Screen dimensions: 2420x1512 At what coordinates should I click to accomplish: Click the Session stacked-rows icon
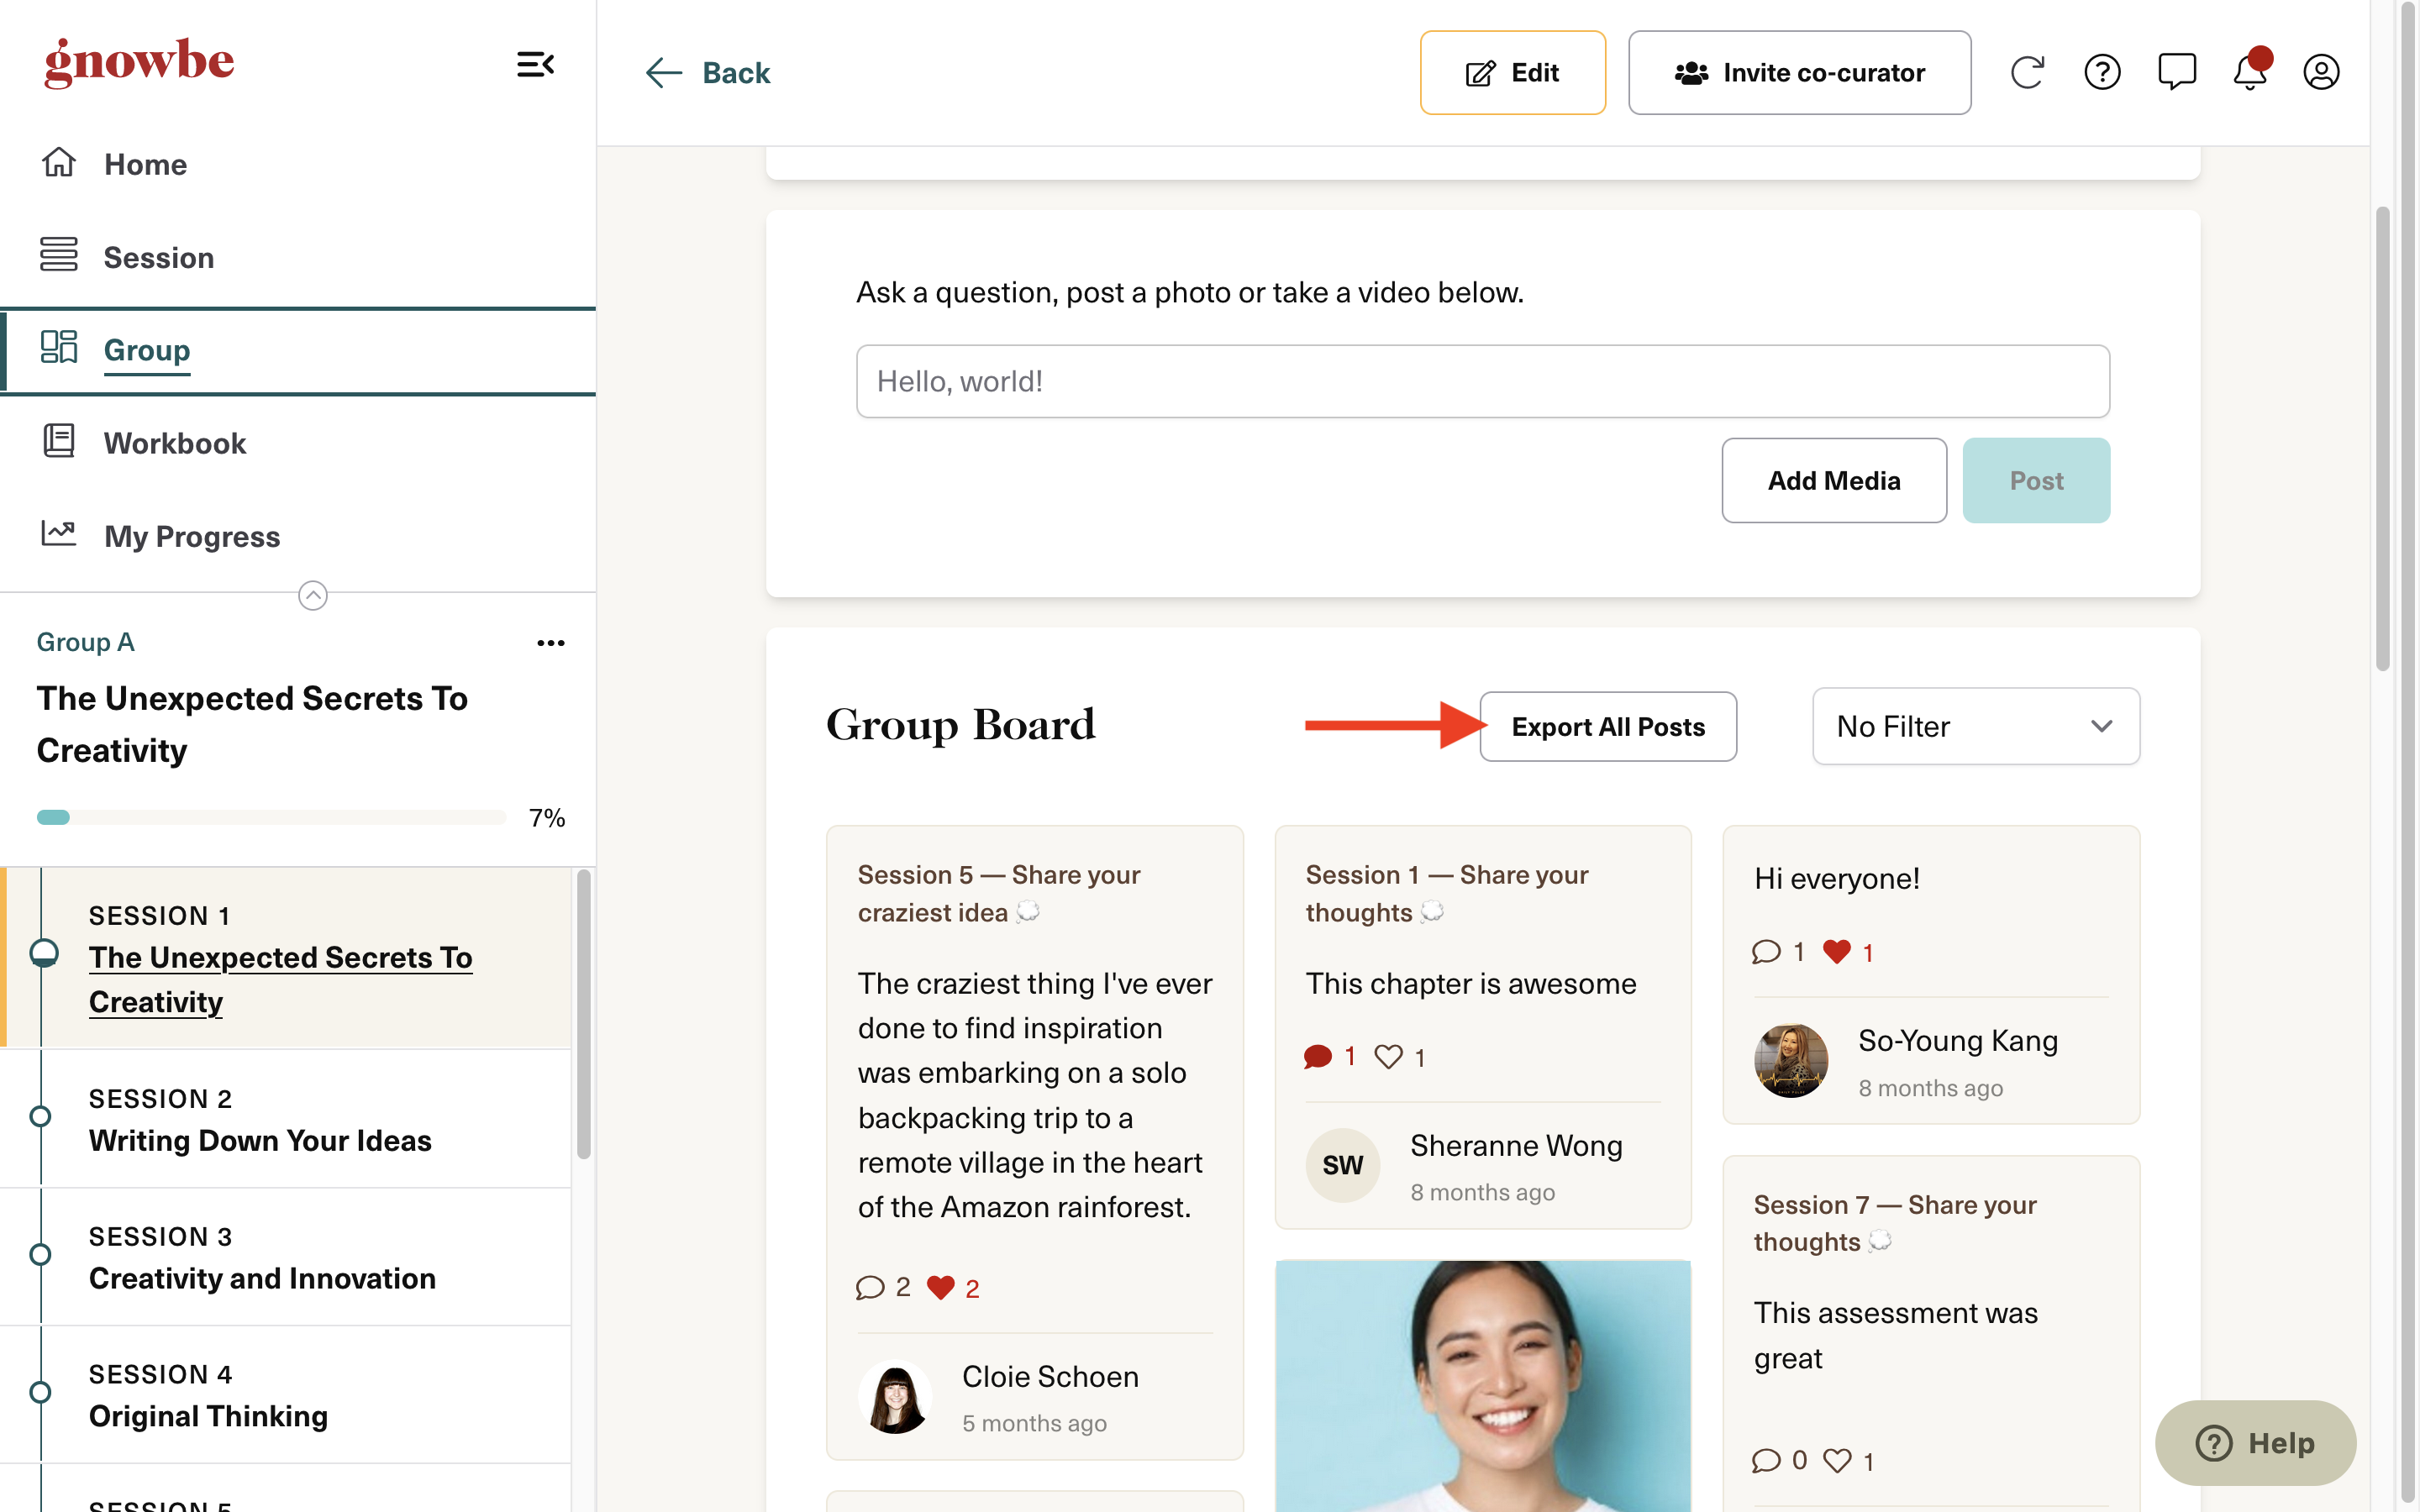pyautogui.click(x=58, y=254)
